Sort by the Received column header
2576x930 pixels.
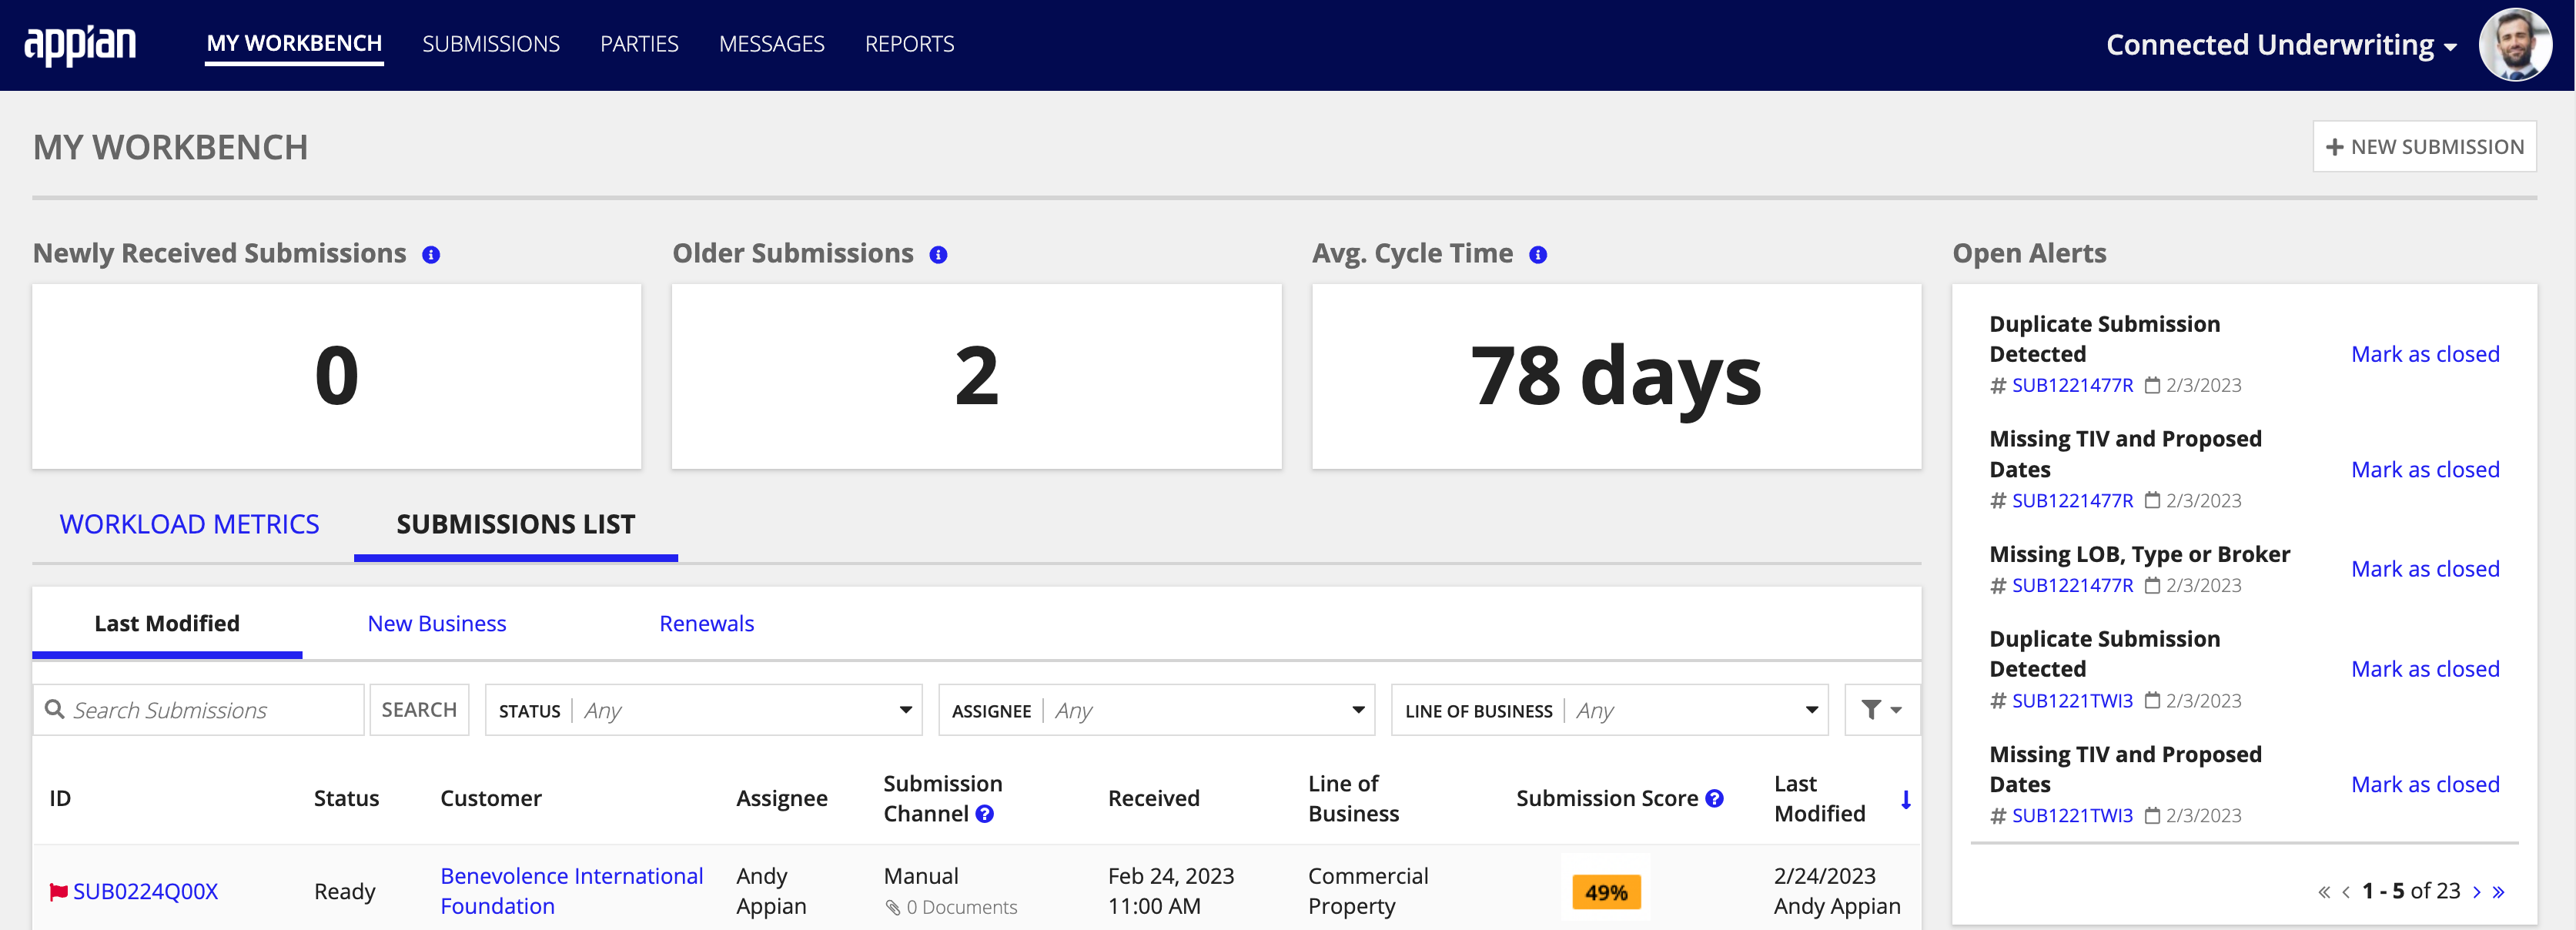[1154, 798]
